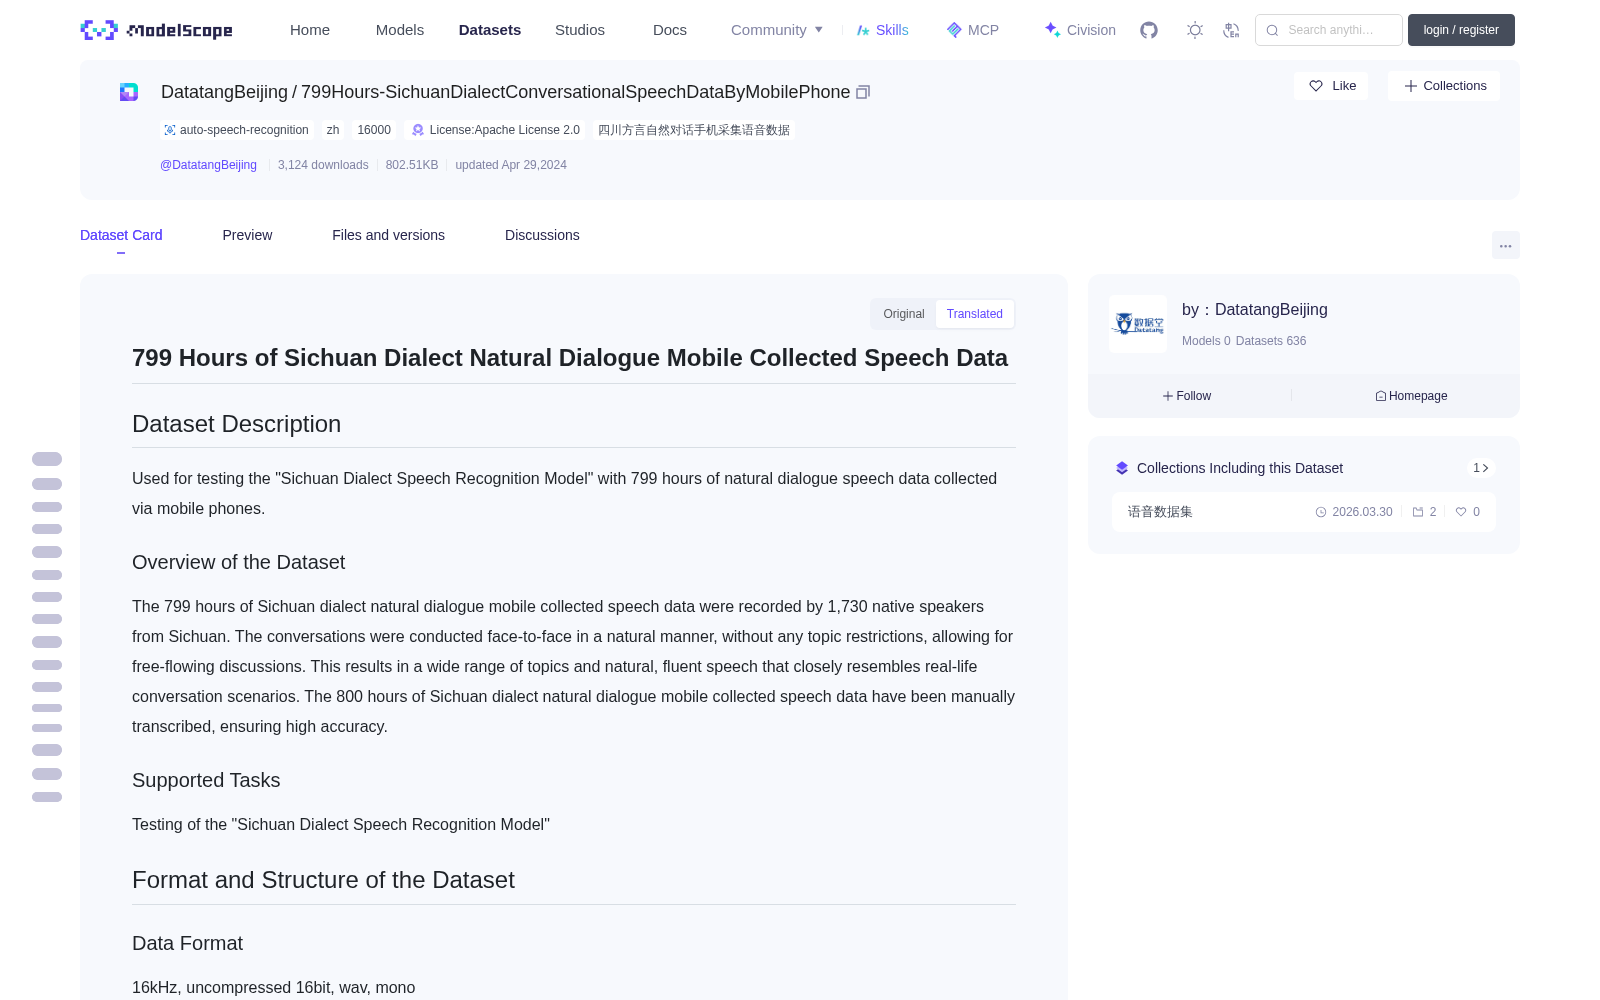Click the auto-speech-recognition tag icon
1600x1000 pixels.
[170, 130]
